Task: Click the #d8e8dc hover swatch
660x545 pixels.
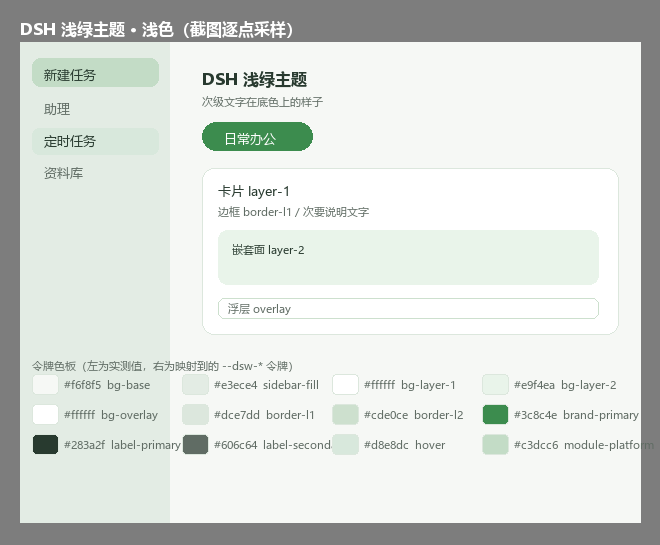Action: point(345,445)
